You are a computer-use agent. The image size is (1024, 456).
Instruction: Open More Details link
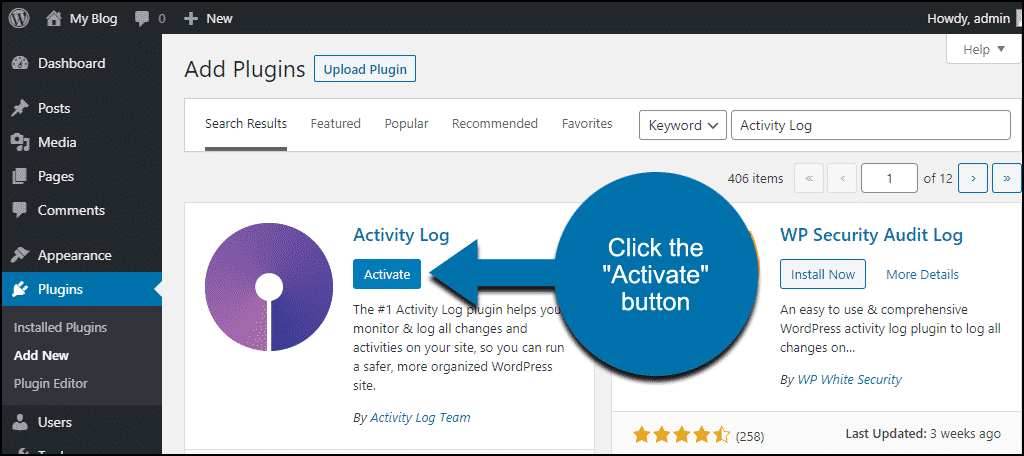tap(922, 274)
